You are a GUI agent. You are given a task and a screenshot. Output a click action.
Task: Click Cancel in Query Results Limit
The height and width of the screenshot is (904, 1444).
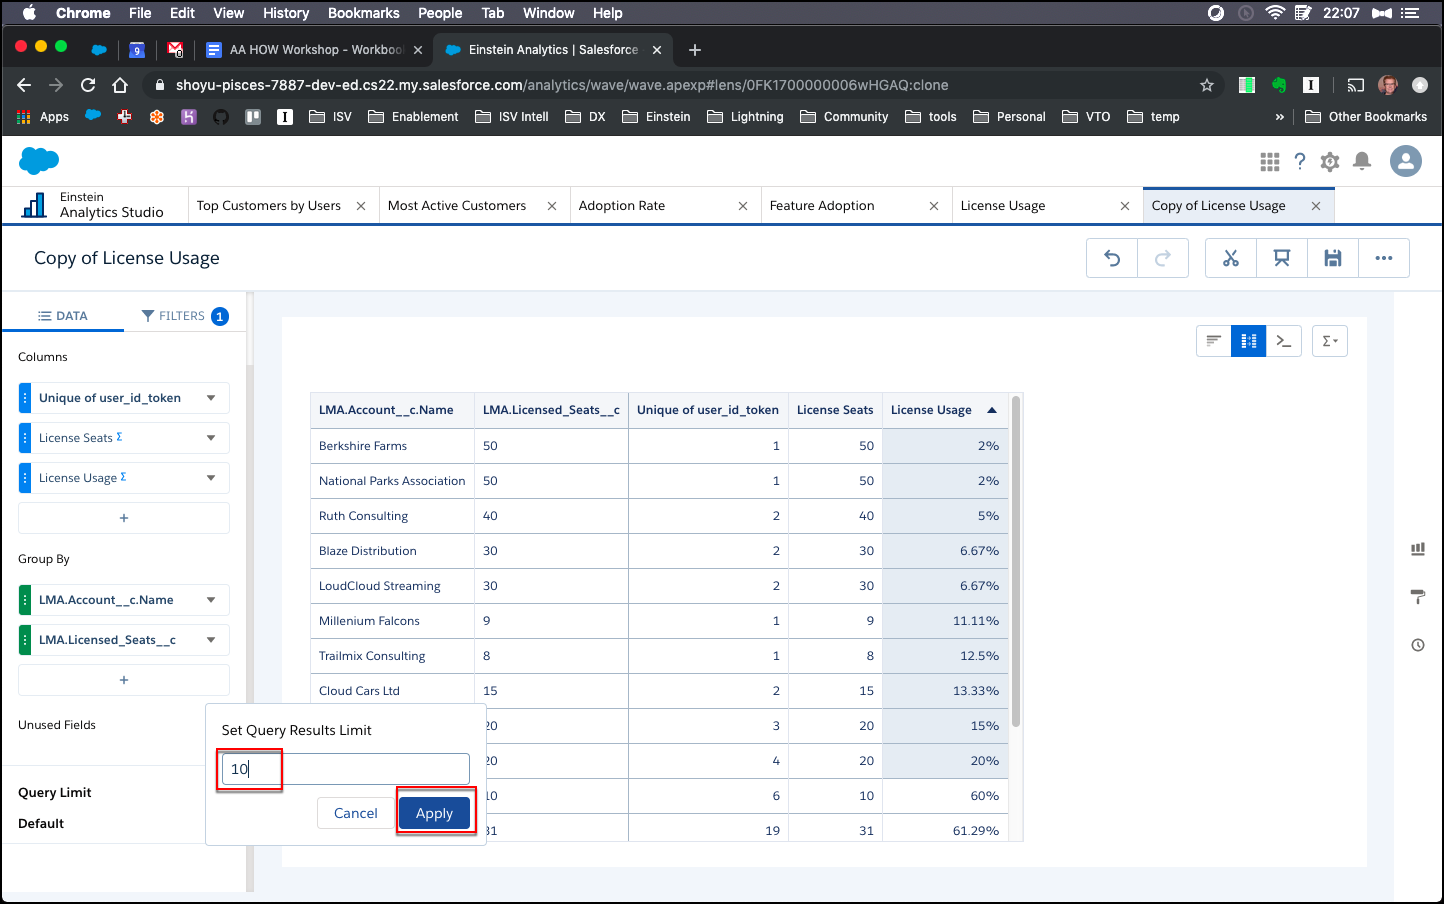356,813
